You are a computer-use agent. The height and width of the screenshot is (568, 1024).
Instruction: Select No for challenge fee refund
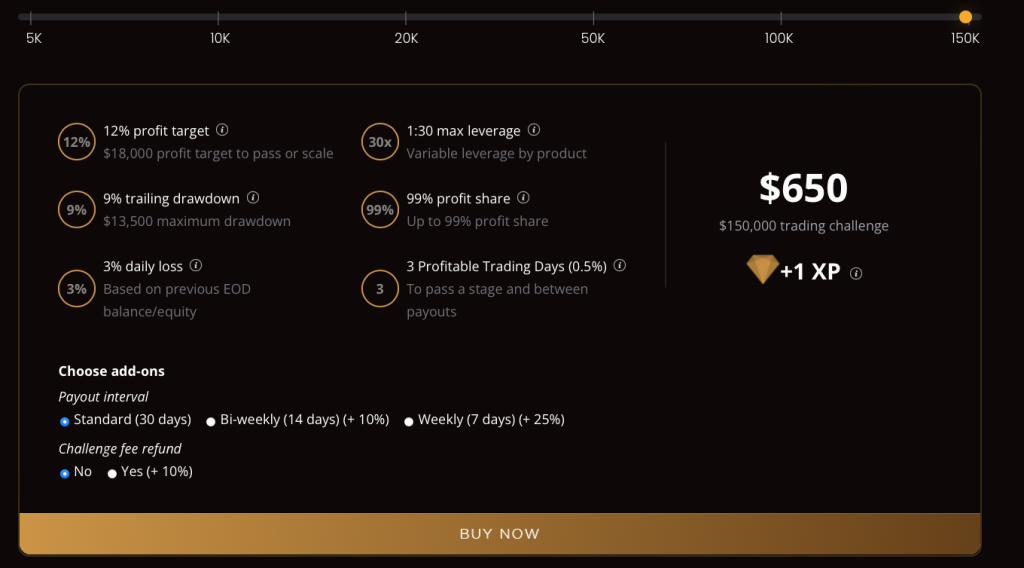[x=65, y=473]
